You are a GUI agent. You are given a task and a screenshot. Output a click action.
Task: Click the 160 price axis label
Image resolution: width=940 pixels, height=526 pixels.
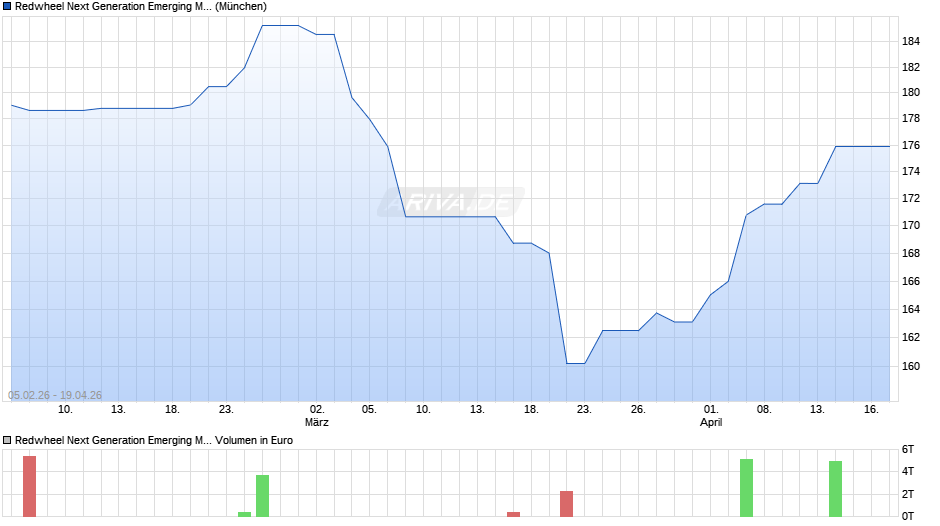[x=911, y=366]
